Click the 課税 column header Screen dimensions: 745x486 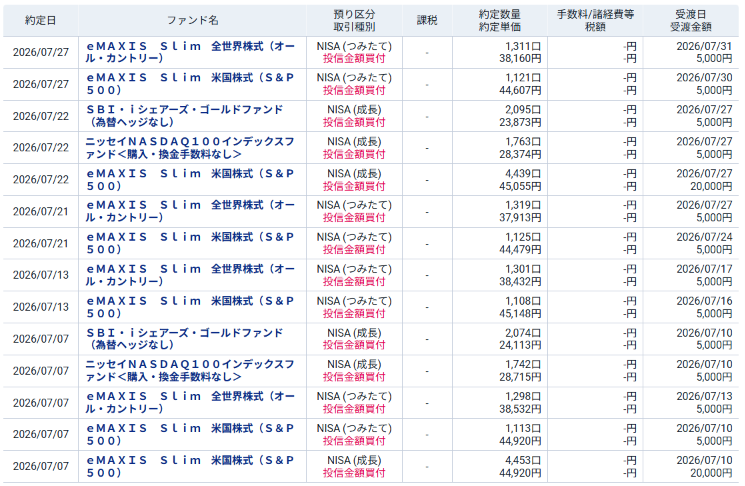coord(427,20)
